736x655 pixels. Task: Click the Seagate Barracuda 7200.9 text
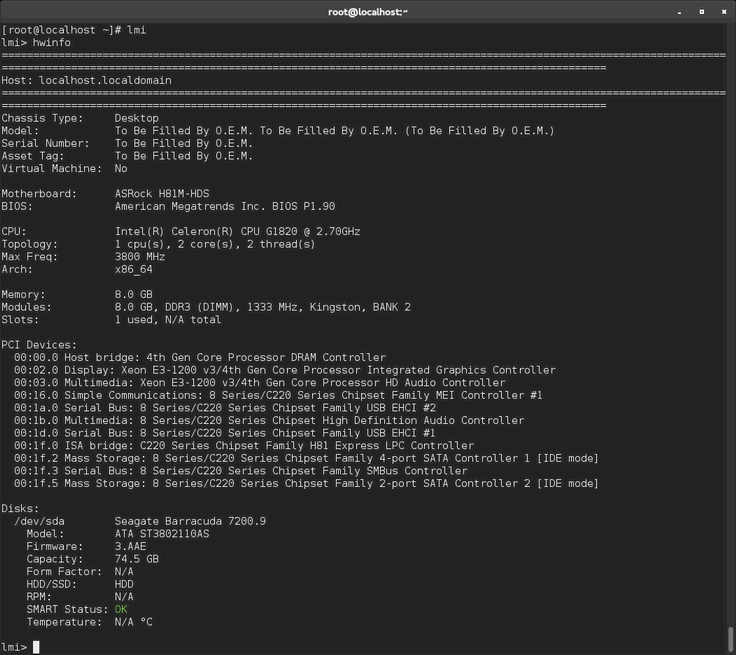click(190, 521)
